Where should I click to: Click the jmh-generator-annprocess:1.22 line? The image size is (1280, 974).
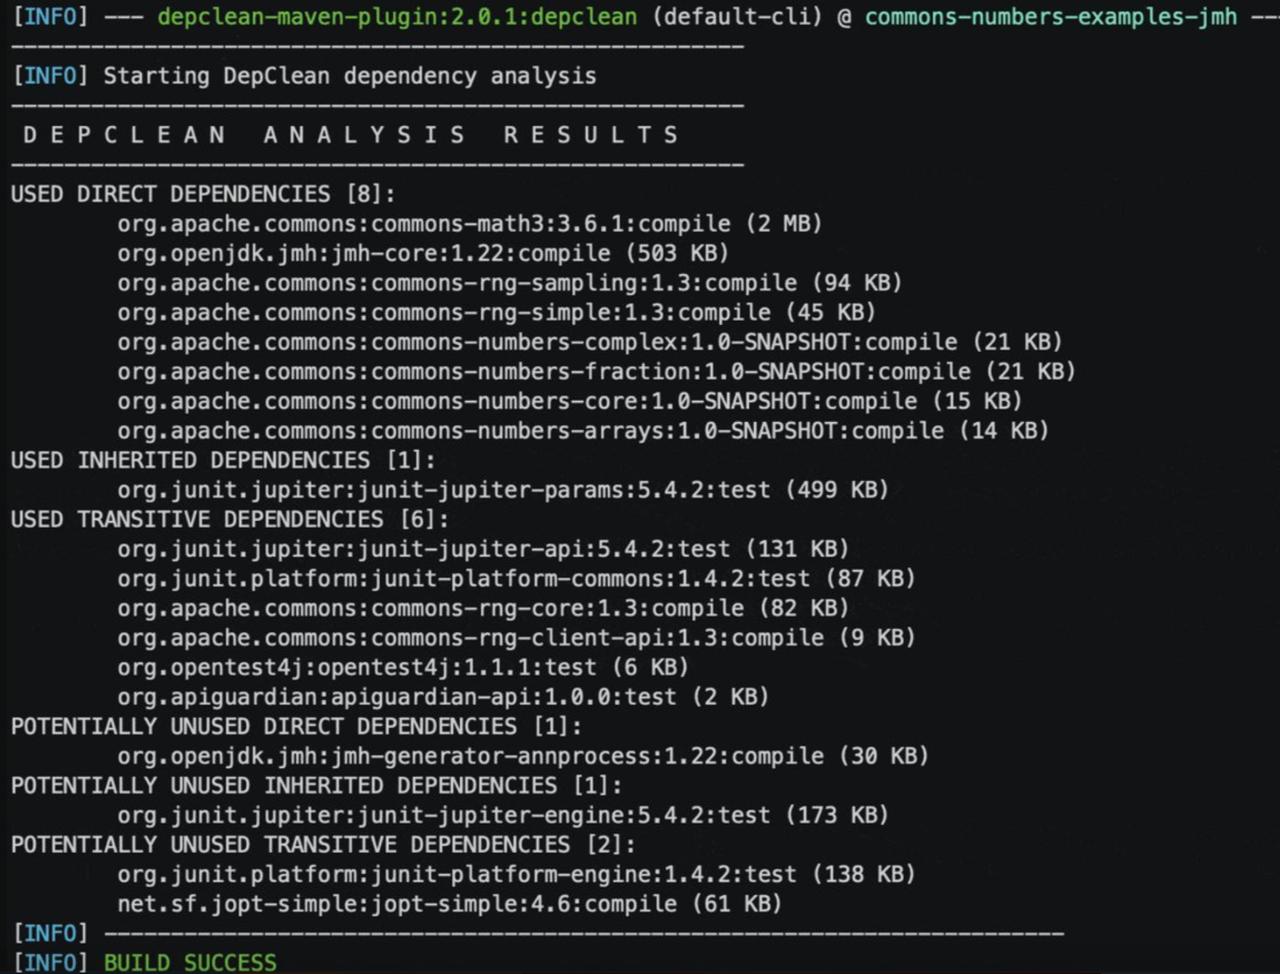522,756
